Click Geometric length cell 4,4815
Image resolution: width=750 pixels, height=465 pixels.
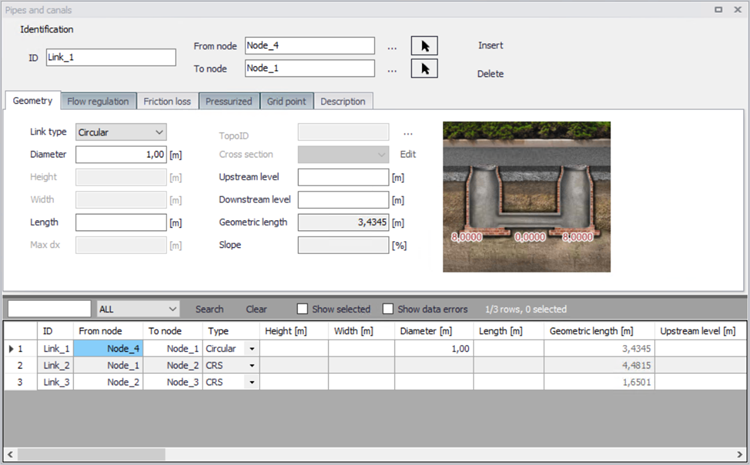599,365
